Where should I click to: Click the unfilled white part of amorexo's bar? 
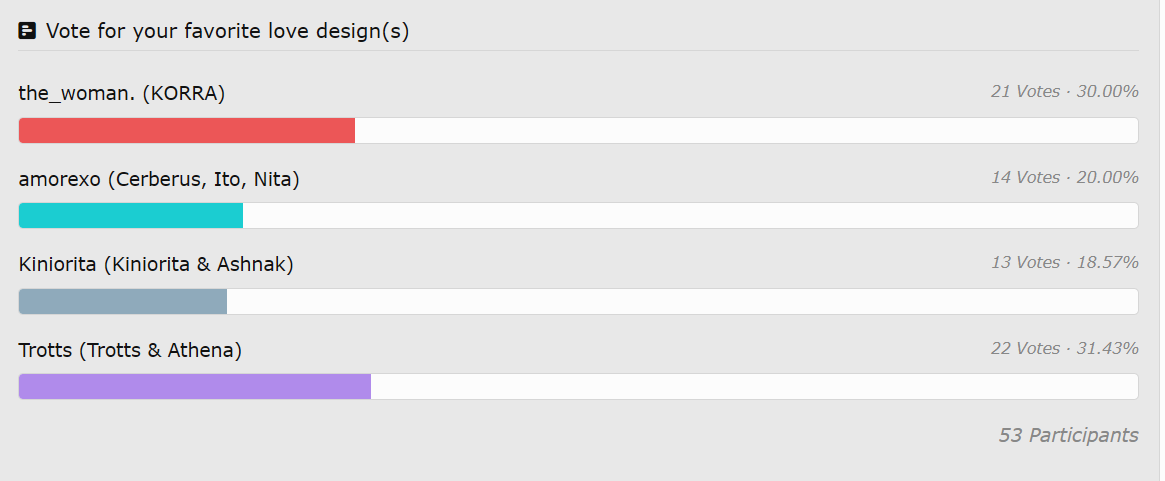coord(690,216)
